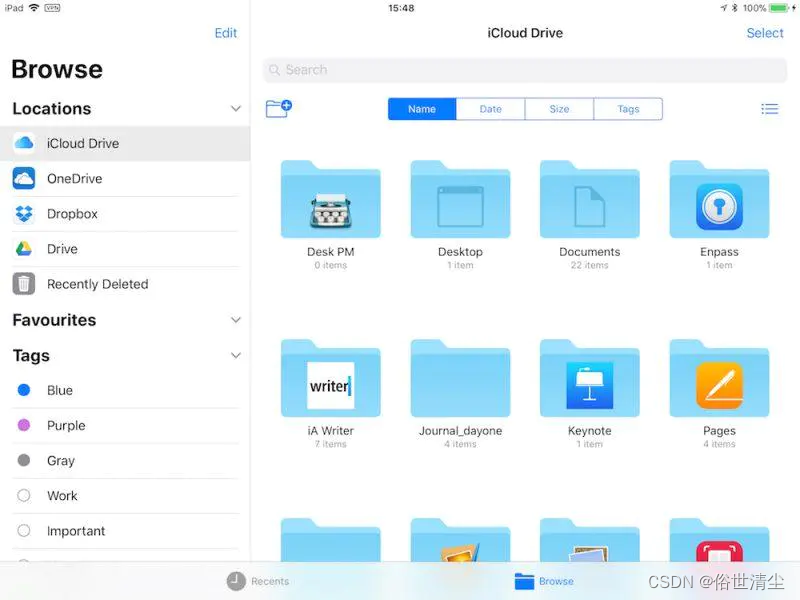
Task: Tap Edit in the sidebar
Action: (x=226, y=33)
